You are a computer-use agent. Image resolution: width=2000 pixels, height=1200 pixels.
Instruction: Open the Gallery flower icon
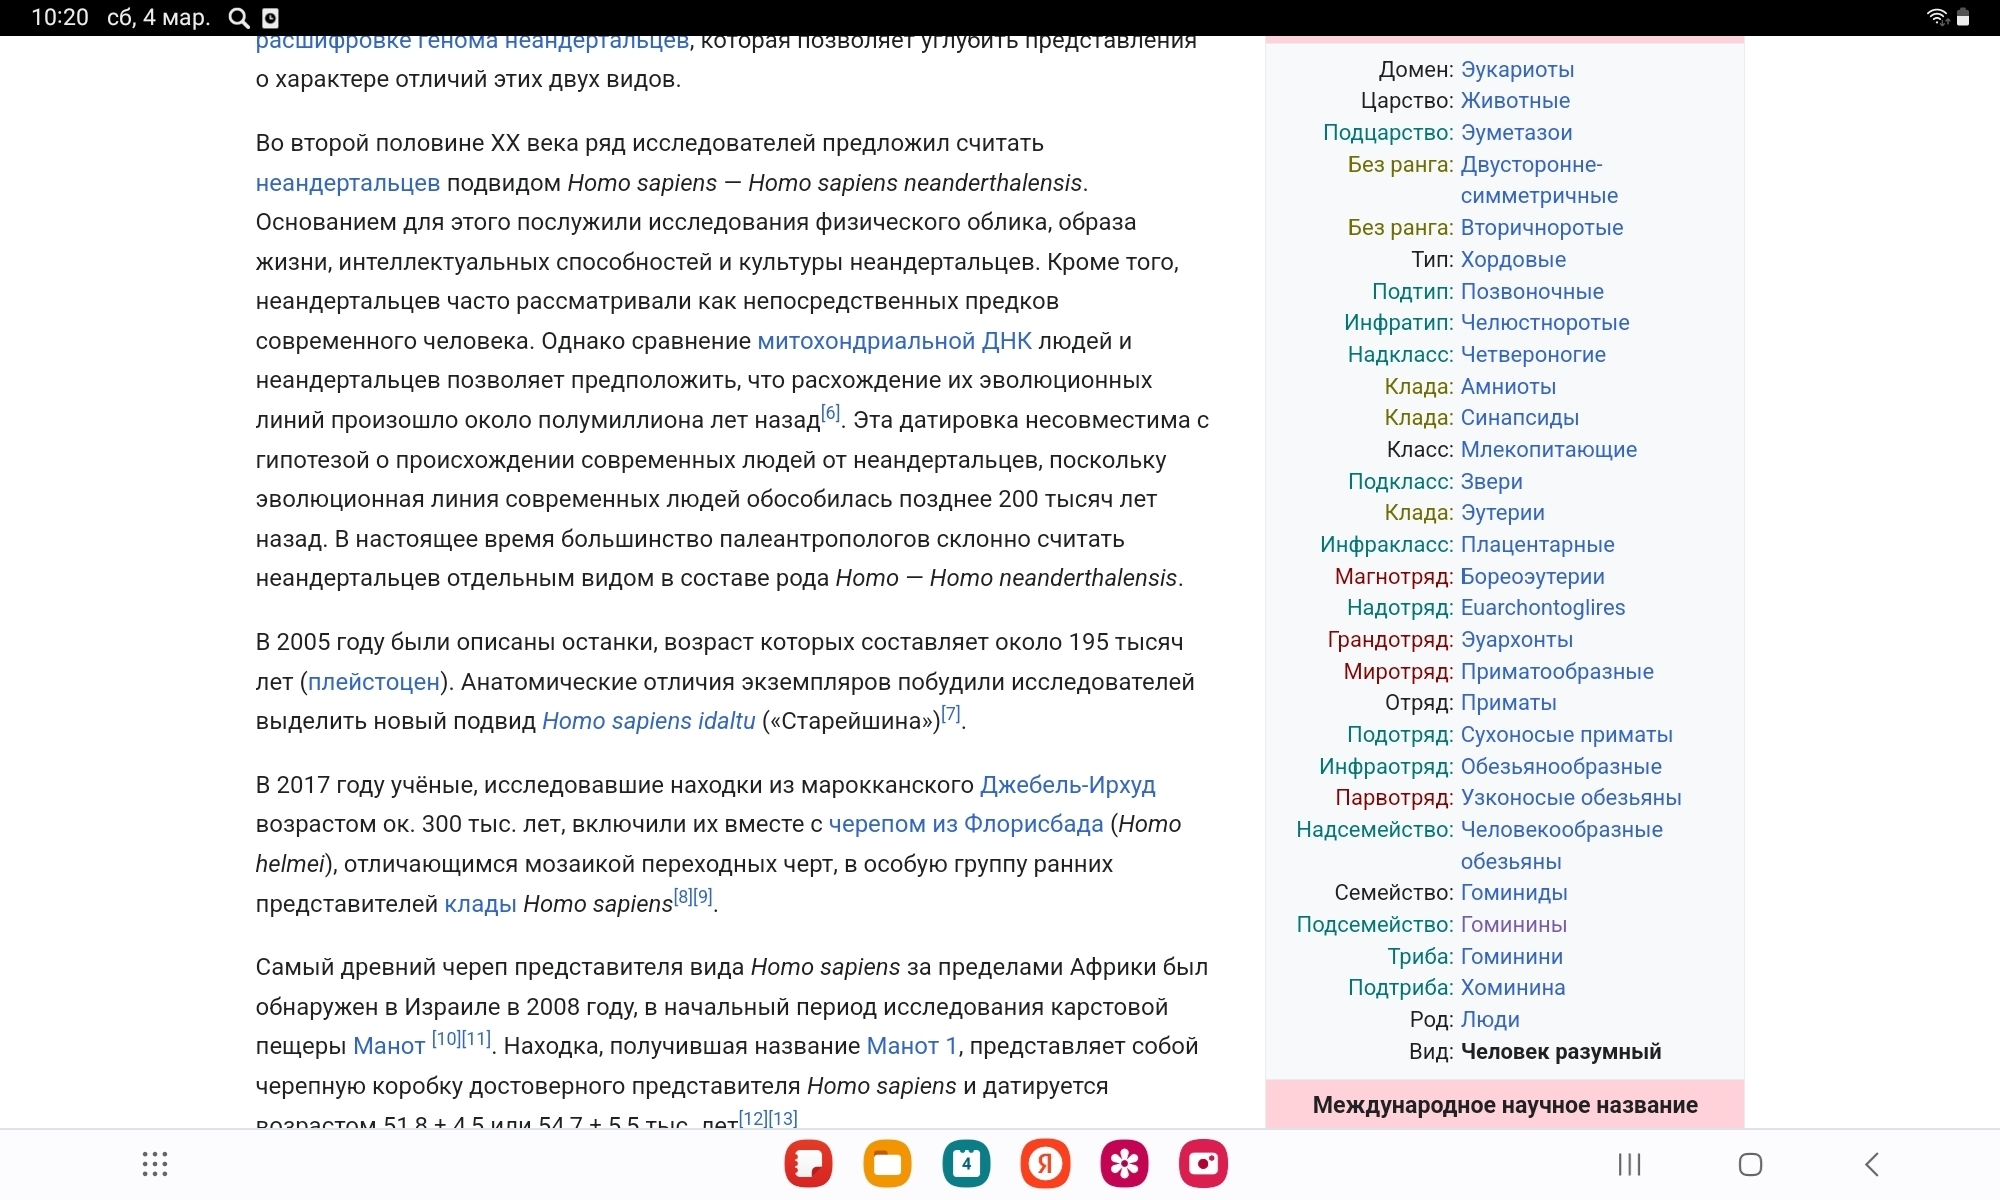pos(1124,1164)
